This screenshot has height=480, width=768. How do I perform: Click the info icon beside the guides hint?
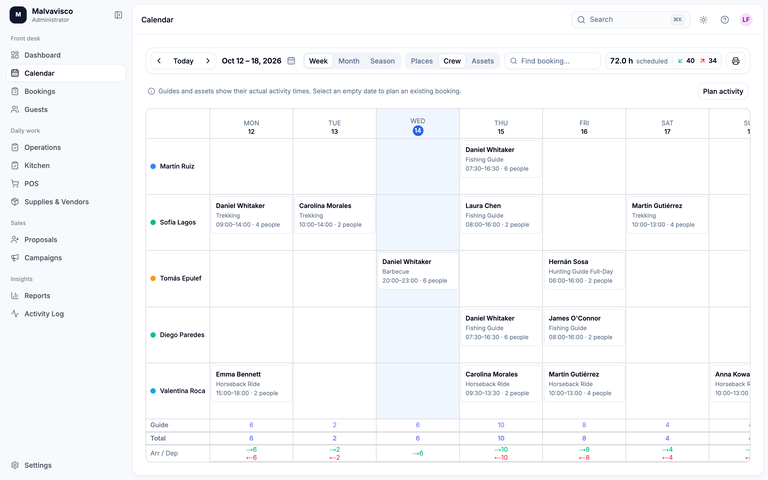point(151,91)
